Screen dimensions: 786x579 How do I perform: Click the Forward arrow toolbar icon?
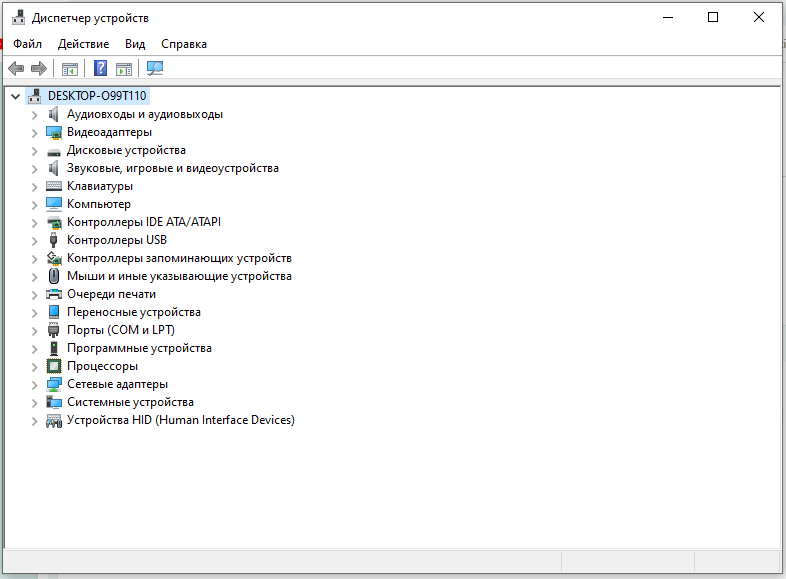pos(39,68)
